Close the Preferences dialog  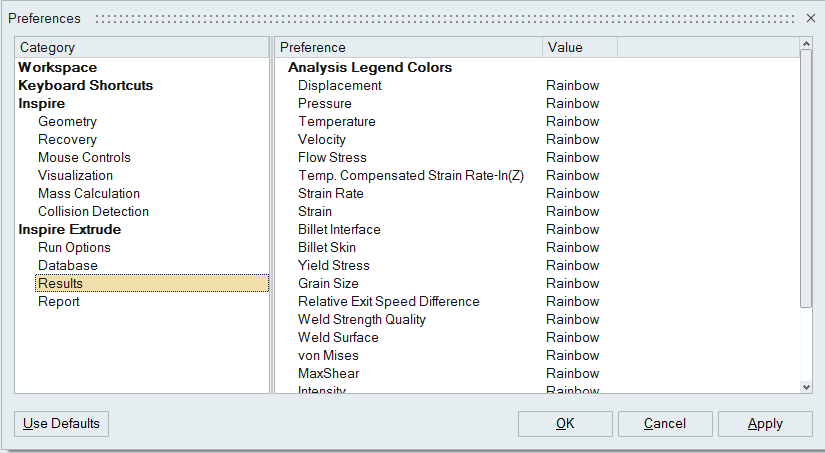click(x=811, y=18)
